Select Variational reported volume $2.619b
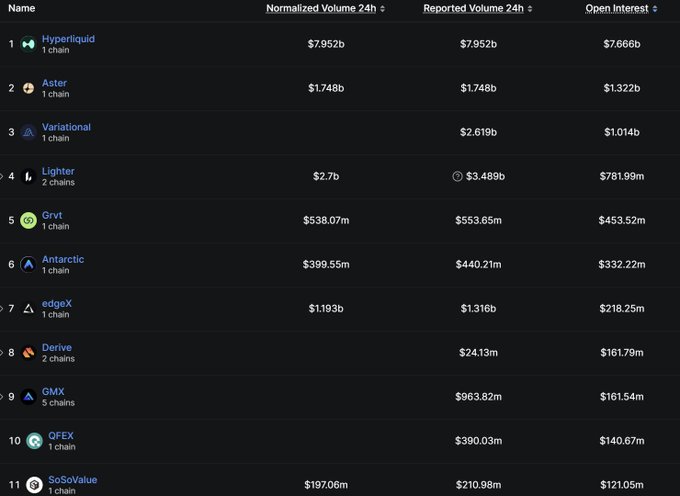Image resolution: width=680 pixels, height=496 pixels. point(478,132)
